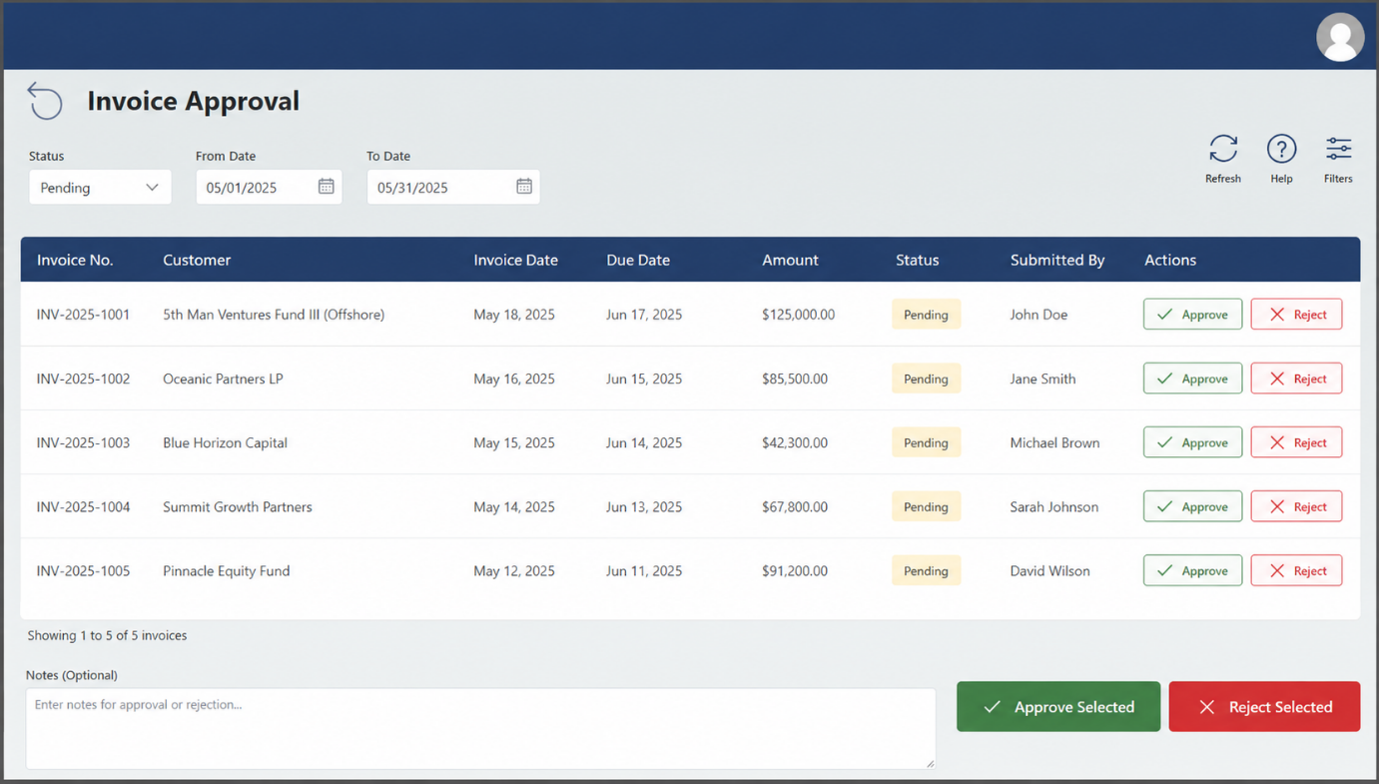Approve the Oceanic Partners LP invoice
Viewport: 1379px width, 784px height.
click(x=1193, y=378)
